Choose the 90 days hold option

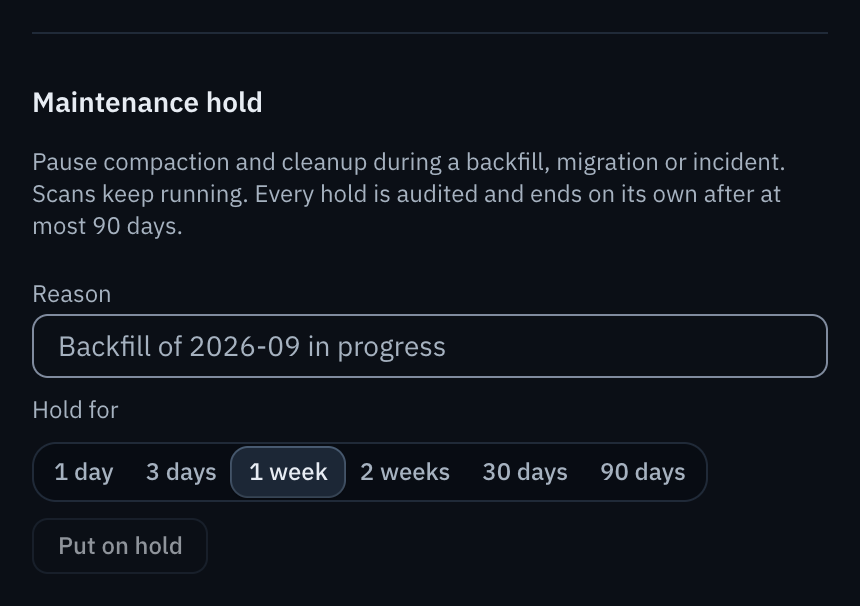[x=643, y=472]
